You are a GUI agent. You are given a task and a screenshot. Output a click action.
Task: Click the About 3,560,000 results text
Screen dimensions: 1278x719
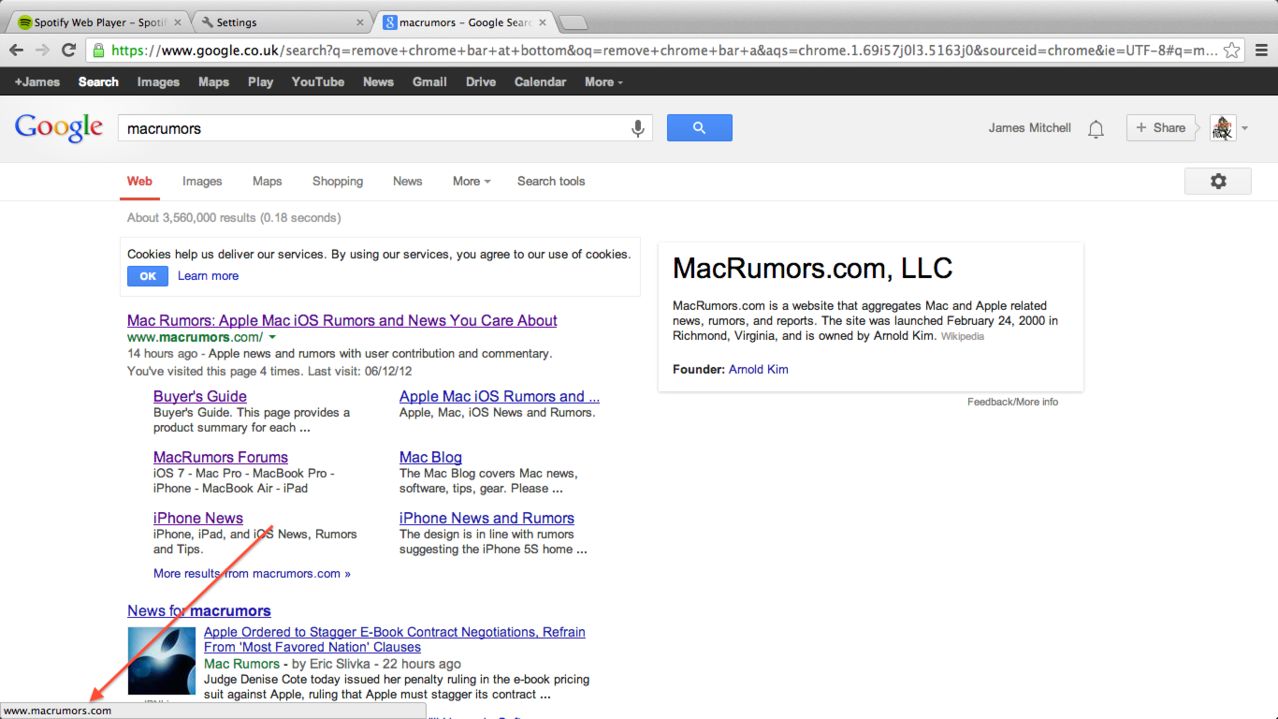click(234, 217)
